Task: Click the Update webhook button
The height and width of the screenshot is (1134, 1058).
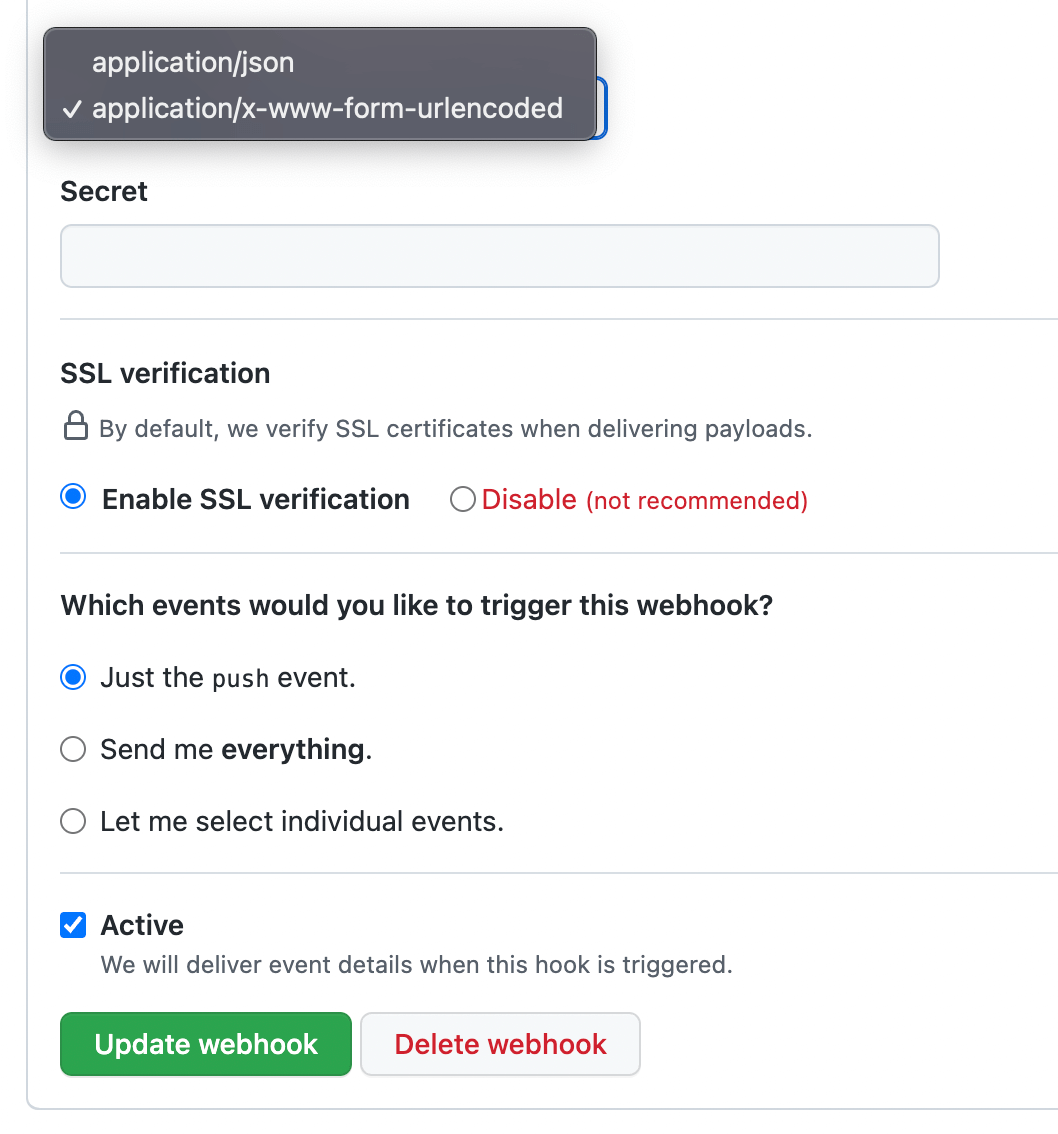Action: (206, 1044)
